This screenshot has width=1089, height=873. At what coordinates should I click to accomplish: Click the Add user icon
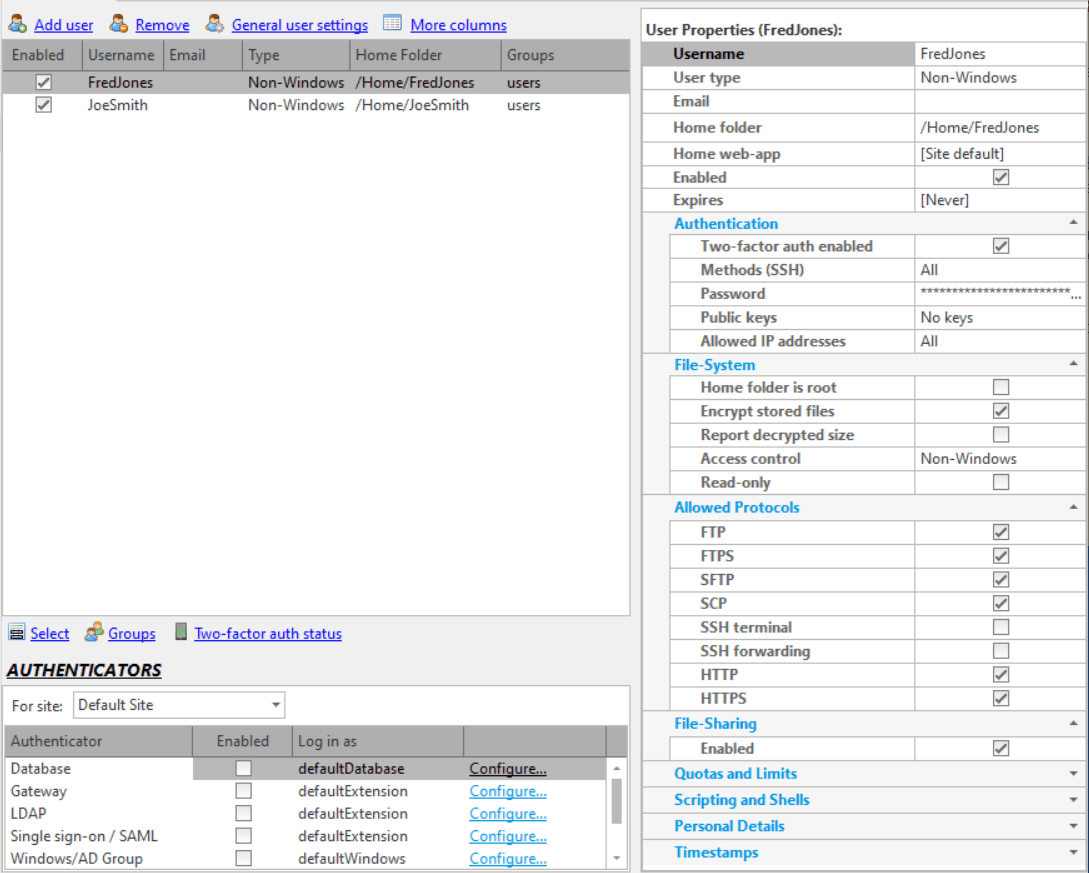click(17, 24)
